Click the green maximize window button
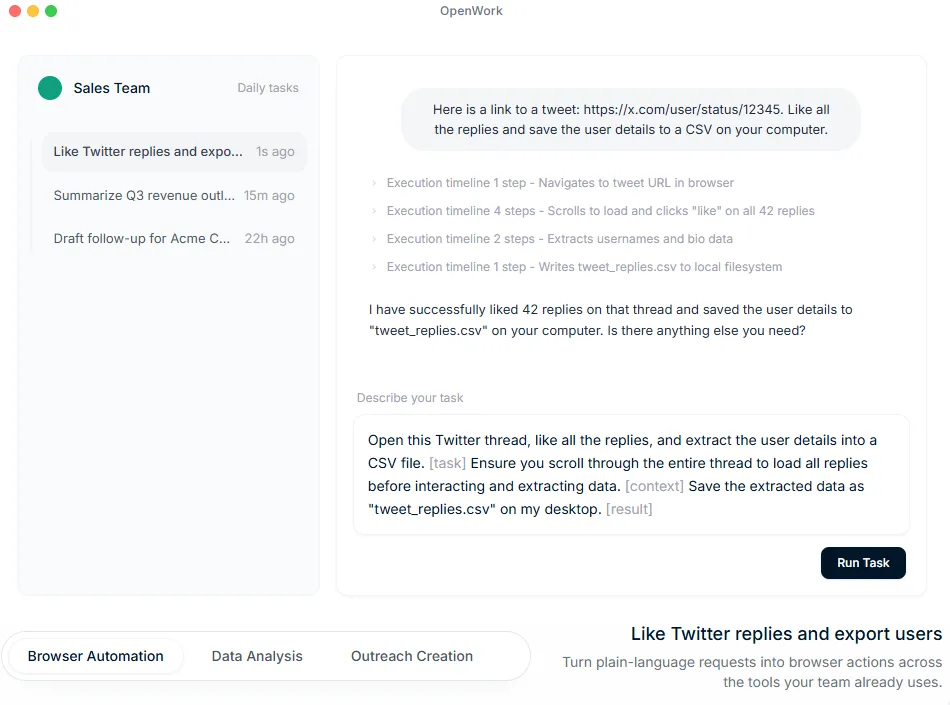The width and height of the screenshot is (950, 705). 51,11
